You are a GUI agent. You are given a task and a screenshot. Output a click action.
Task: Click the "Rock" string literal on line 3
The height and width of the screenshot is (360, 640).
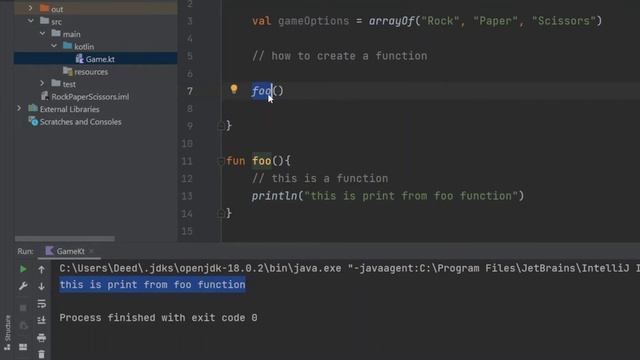point(440,21)
